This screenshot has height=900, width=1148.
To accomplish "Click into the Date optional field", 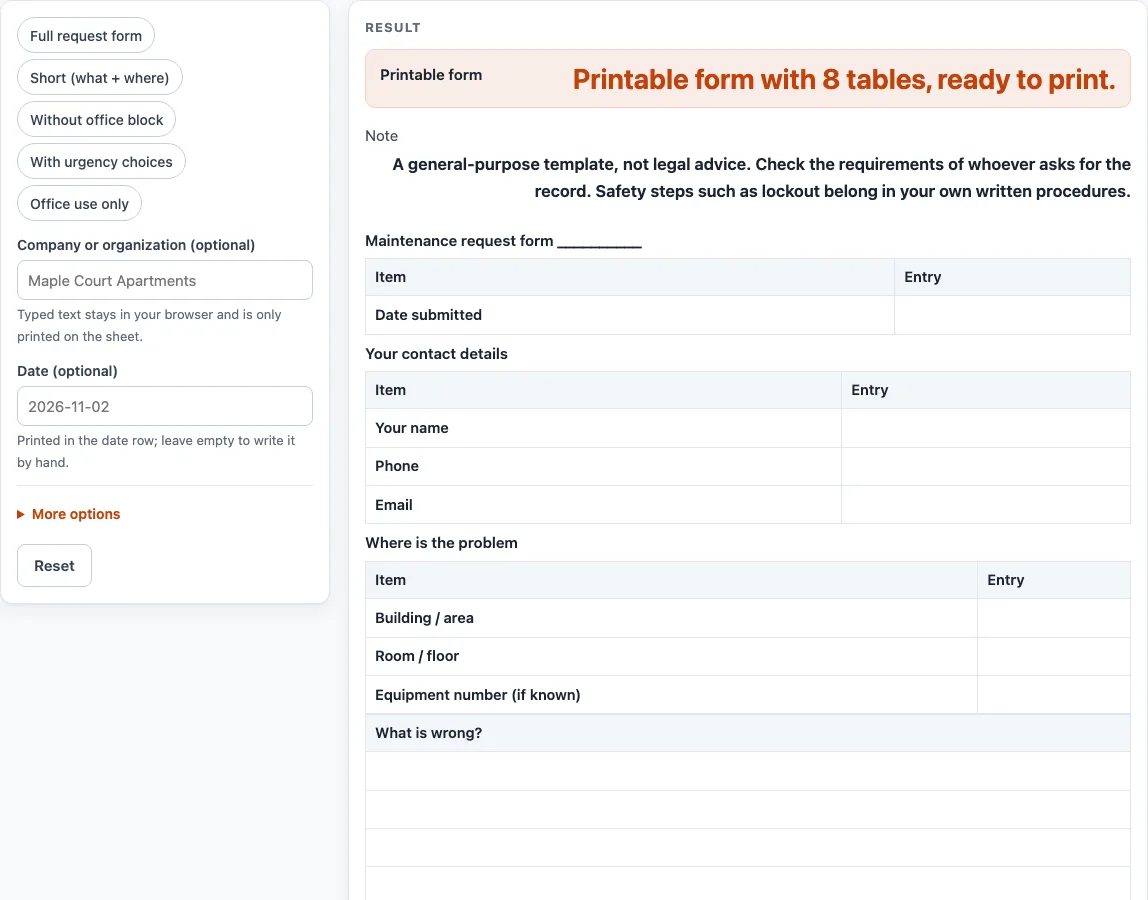I will coord(165,406).
